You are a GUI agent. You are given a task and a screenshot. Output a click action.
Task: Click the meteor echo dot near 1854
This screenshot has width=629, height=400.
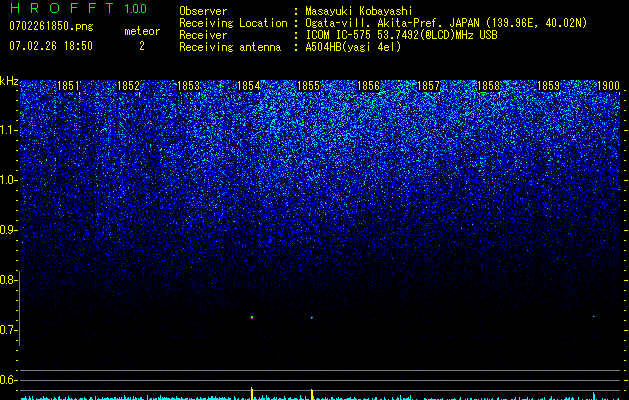coord(252,317)
